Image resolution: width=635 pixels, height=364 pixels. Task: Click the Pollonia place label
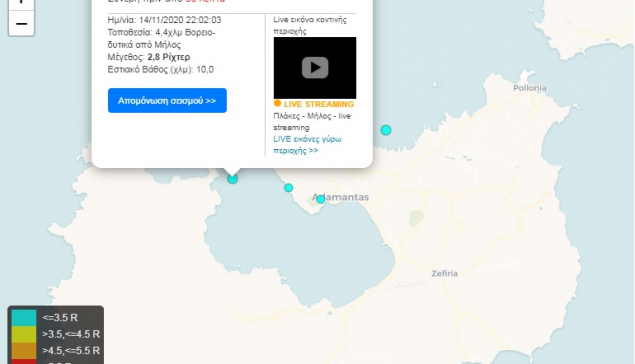click(x=530, y=88)
